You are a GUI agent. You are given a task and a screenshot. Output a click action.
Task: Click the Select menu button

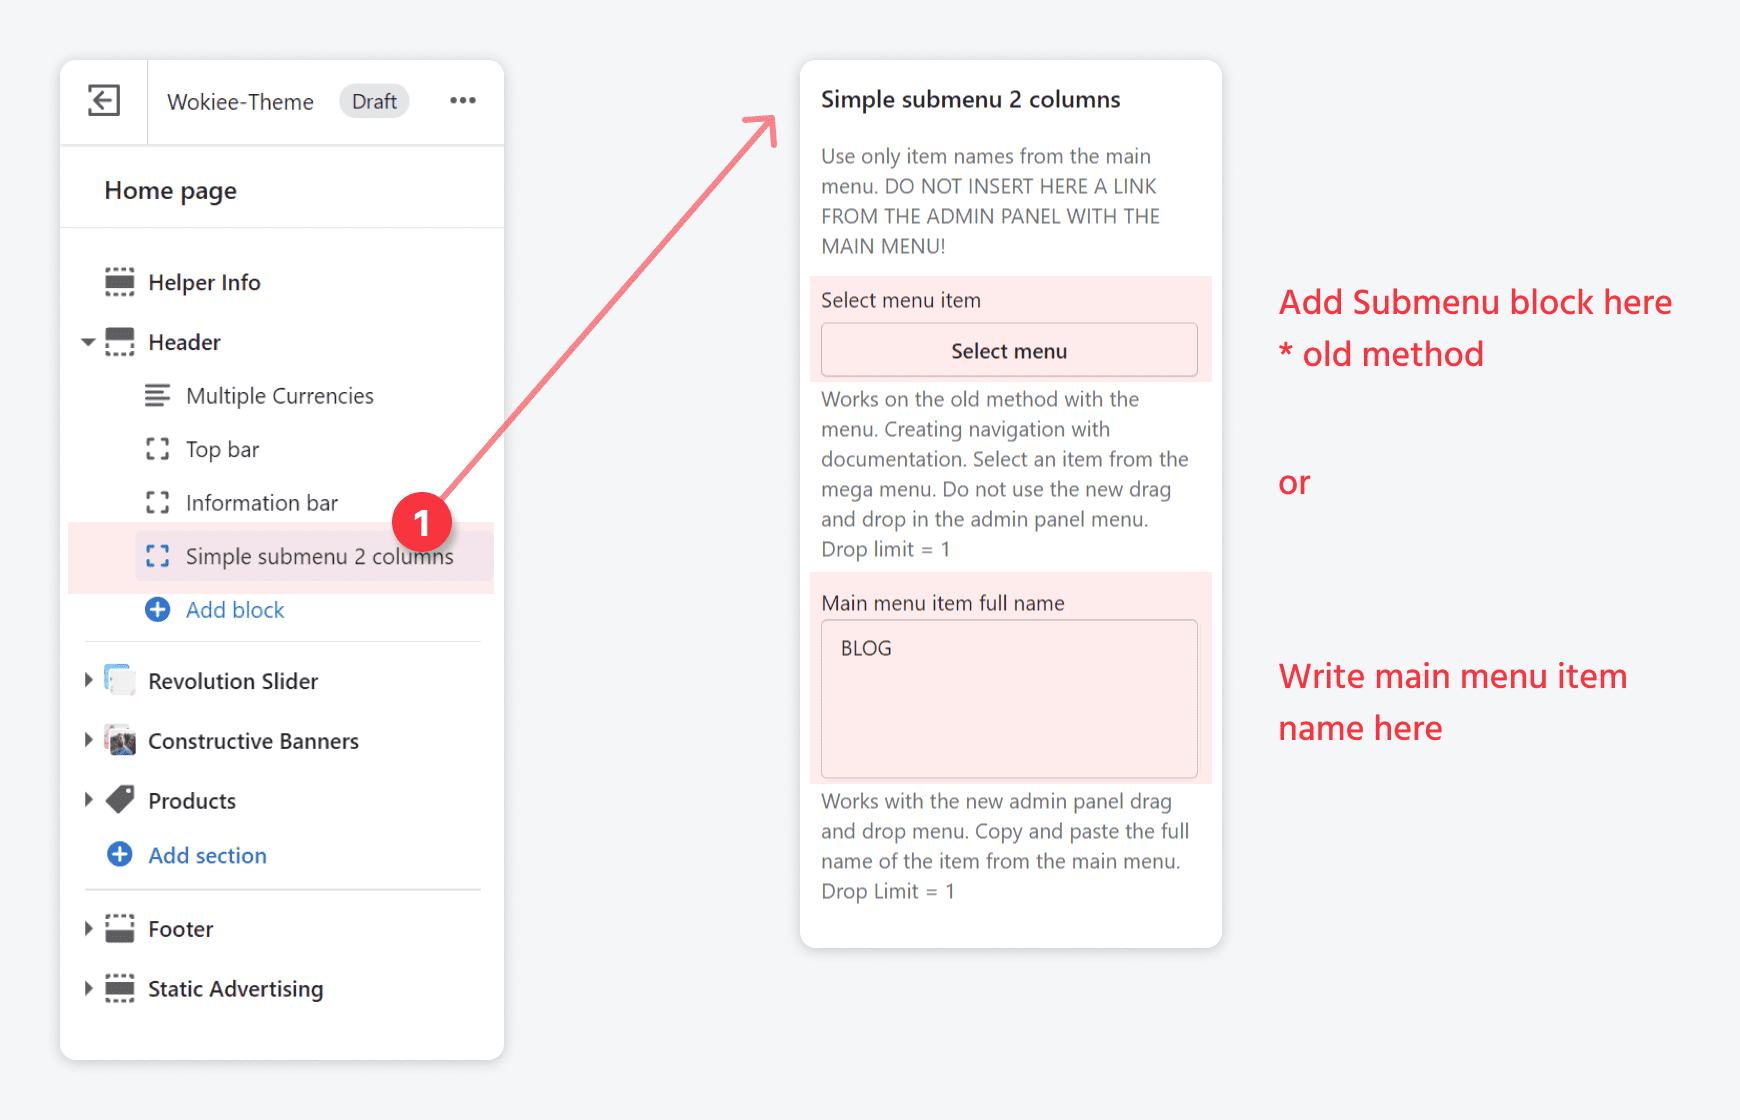tap(1009, 350)
